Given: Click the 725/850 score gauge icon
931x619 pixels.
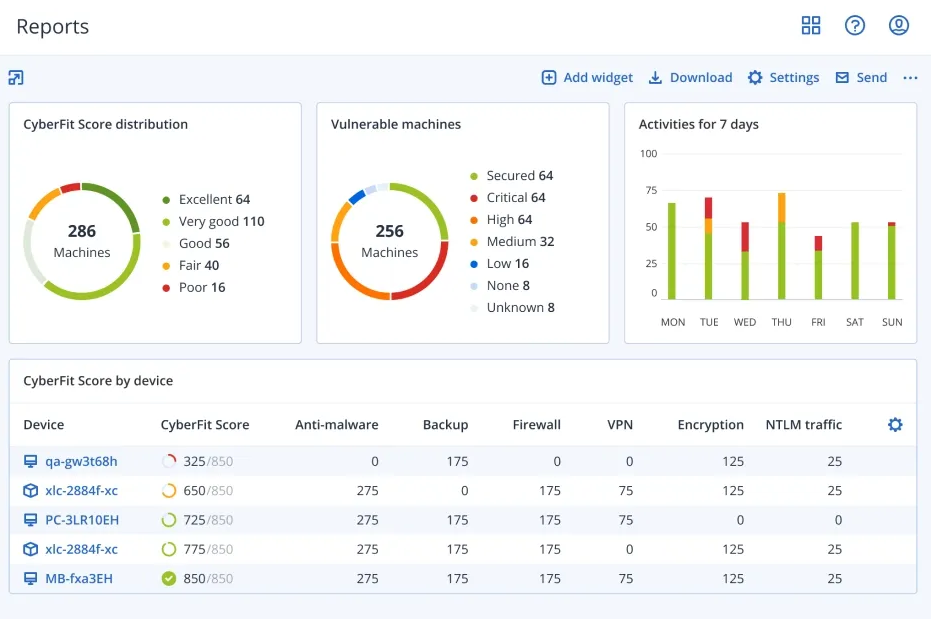Looking at the screenshot, I should click(x=169, y=520).
